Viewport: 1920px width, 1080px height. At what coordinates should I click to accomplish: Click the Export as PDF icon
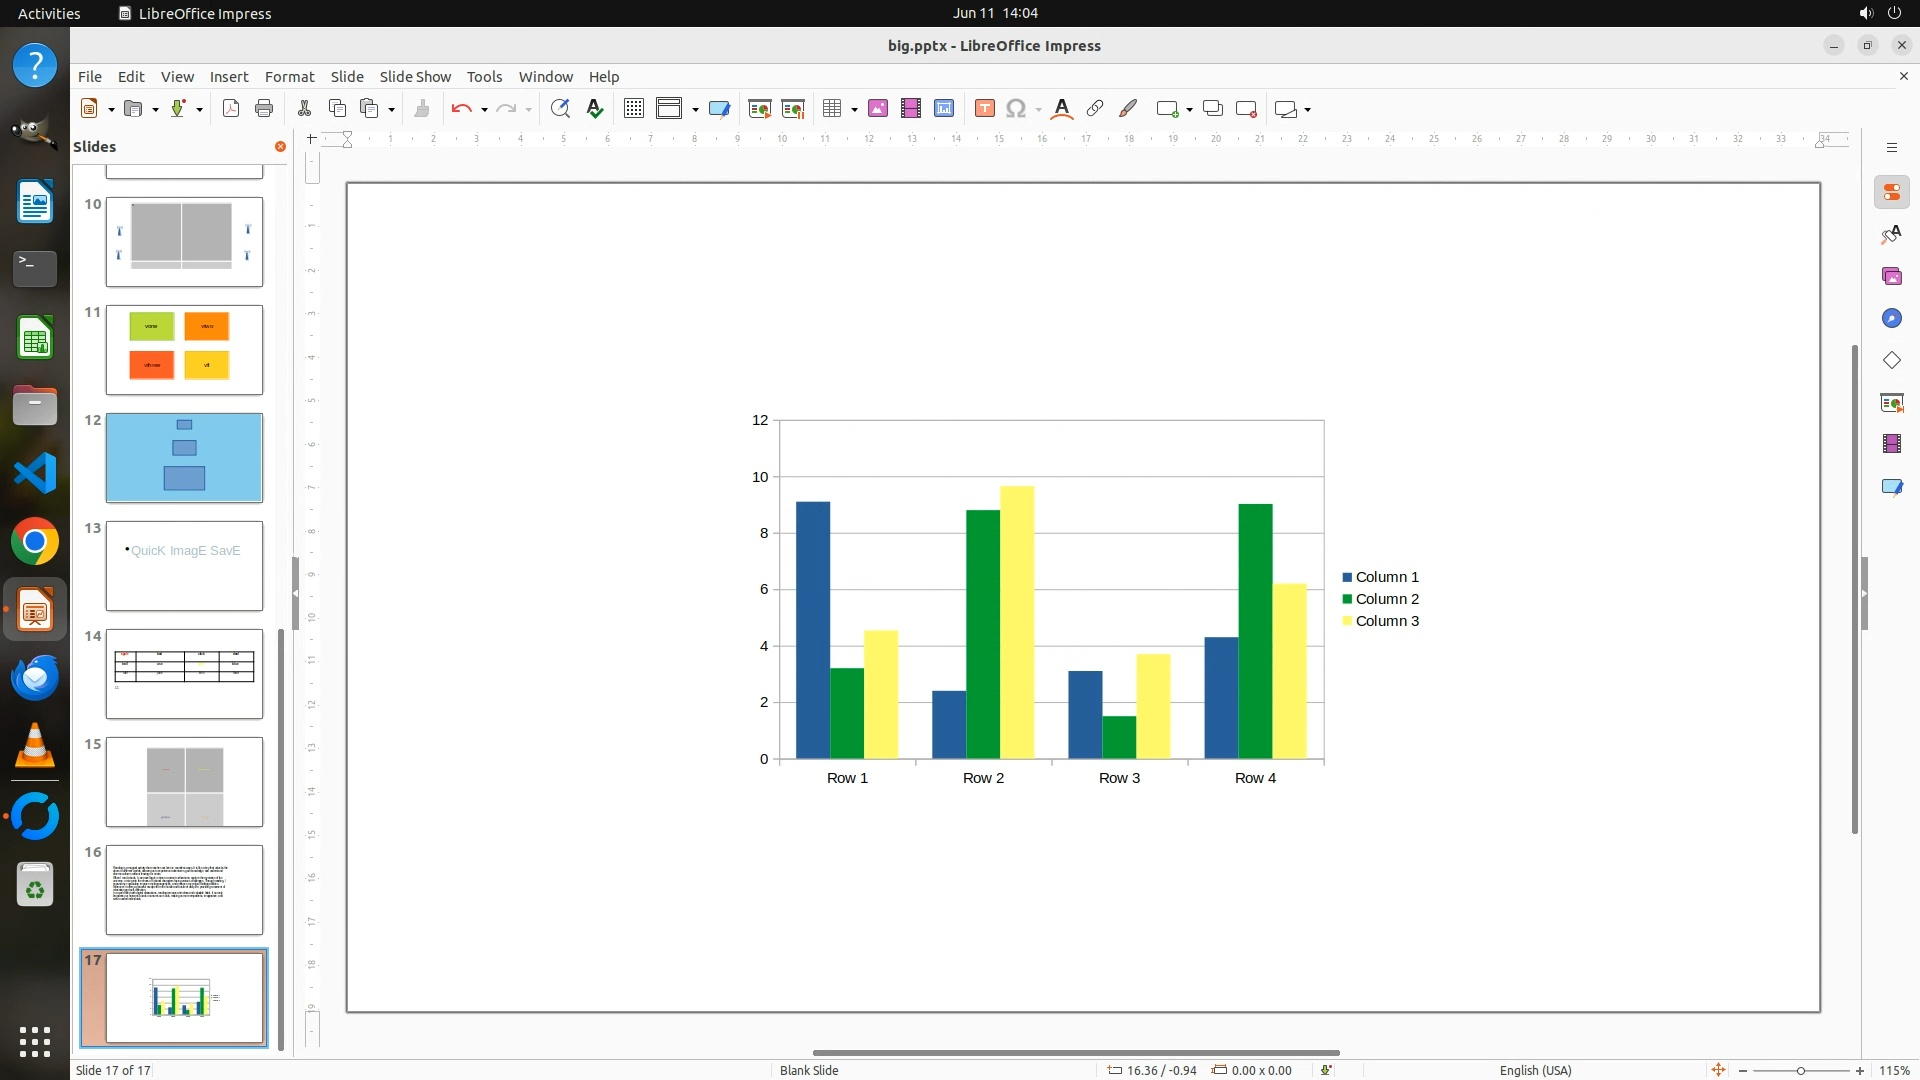pyautogui.click(x=231, y=109)
